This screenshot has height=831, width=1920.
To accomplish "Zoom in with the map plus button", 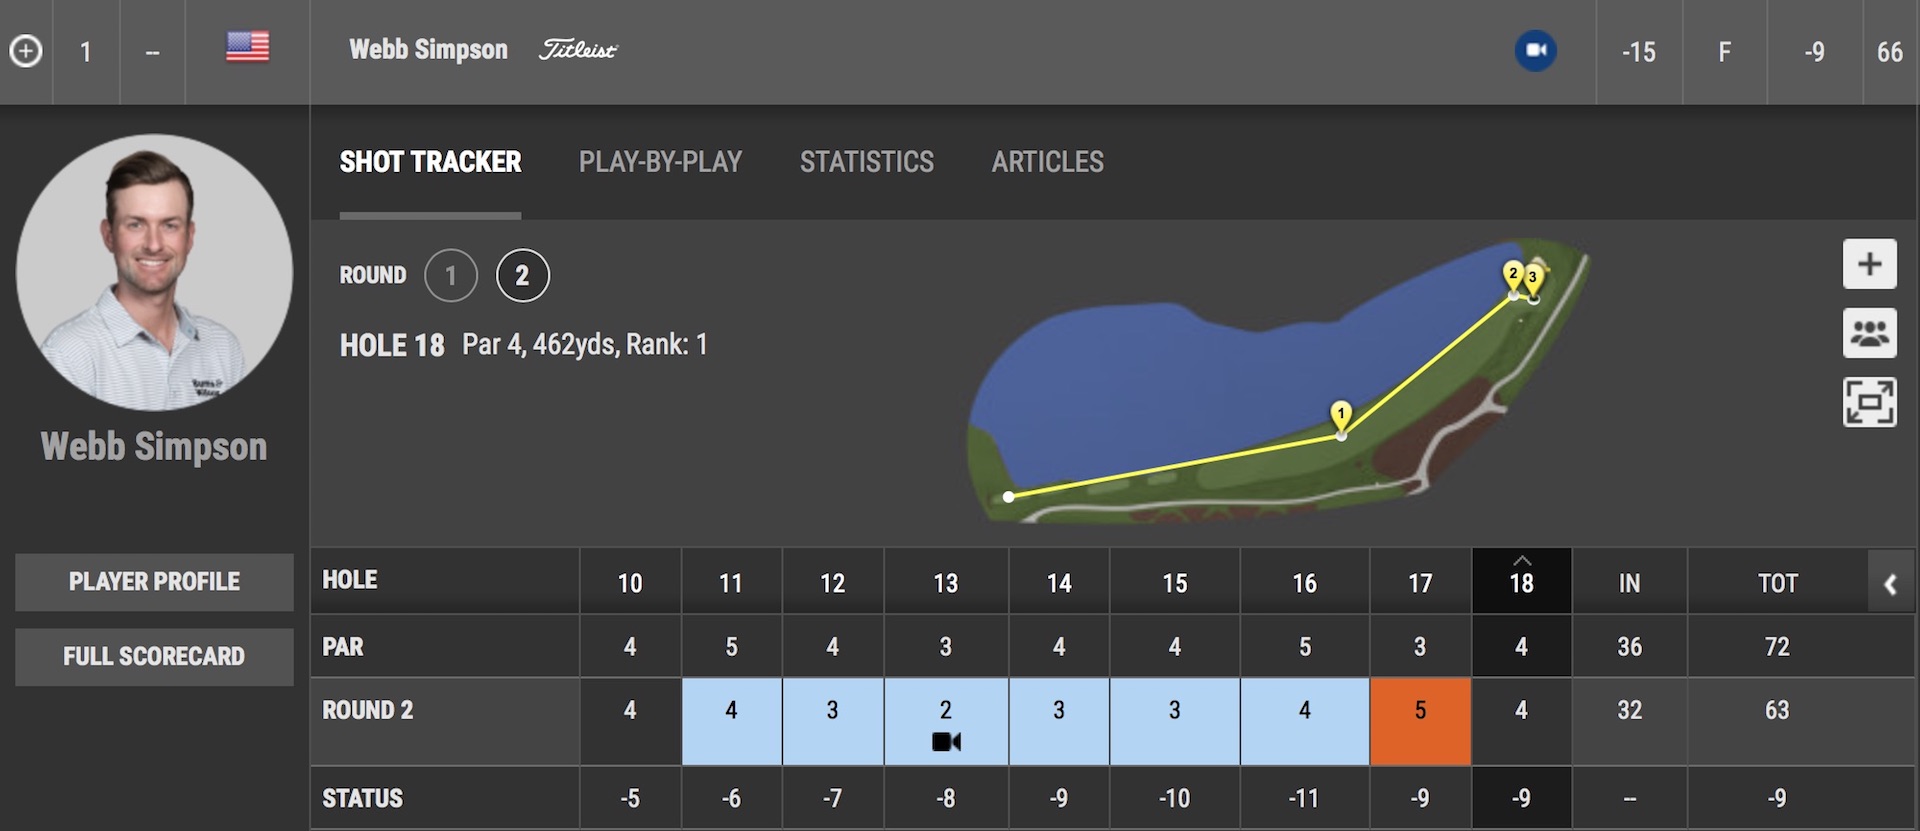I will click(x=1869, y=264).
